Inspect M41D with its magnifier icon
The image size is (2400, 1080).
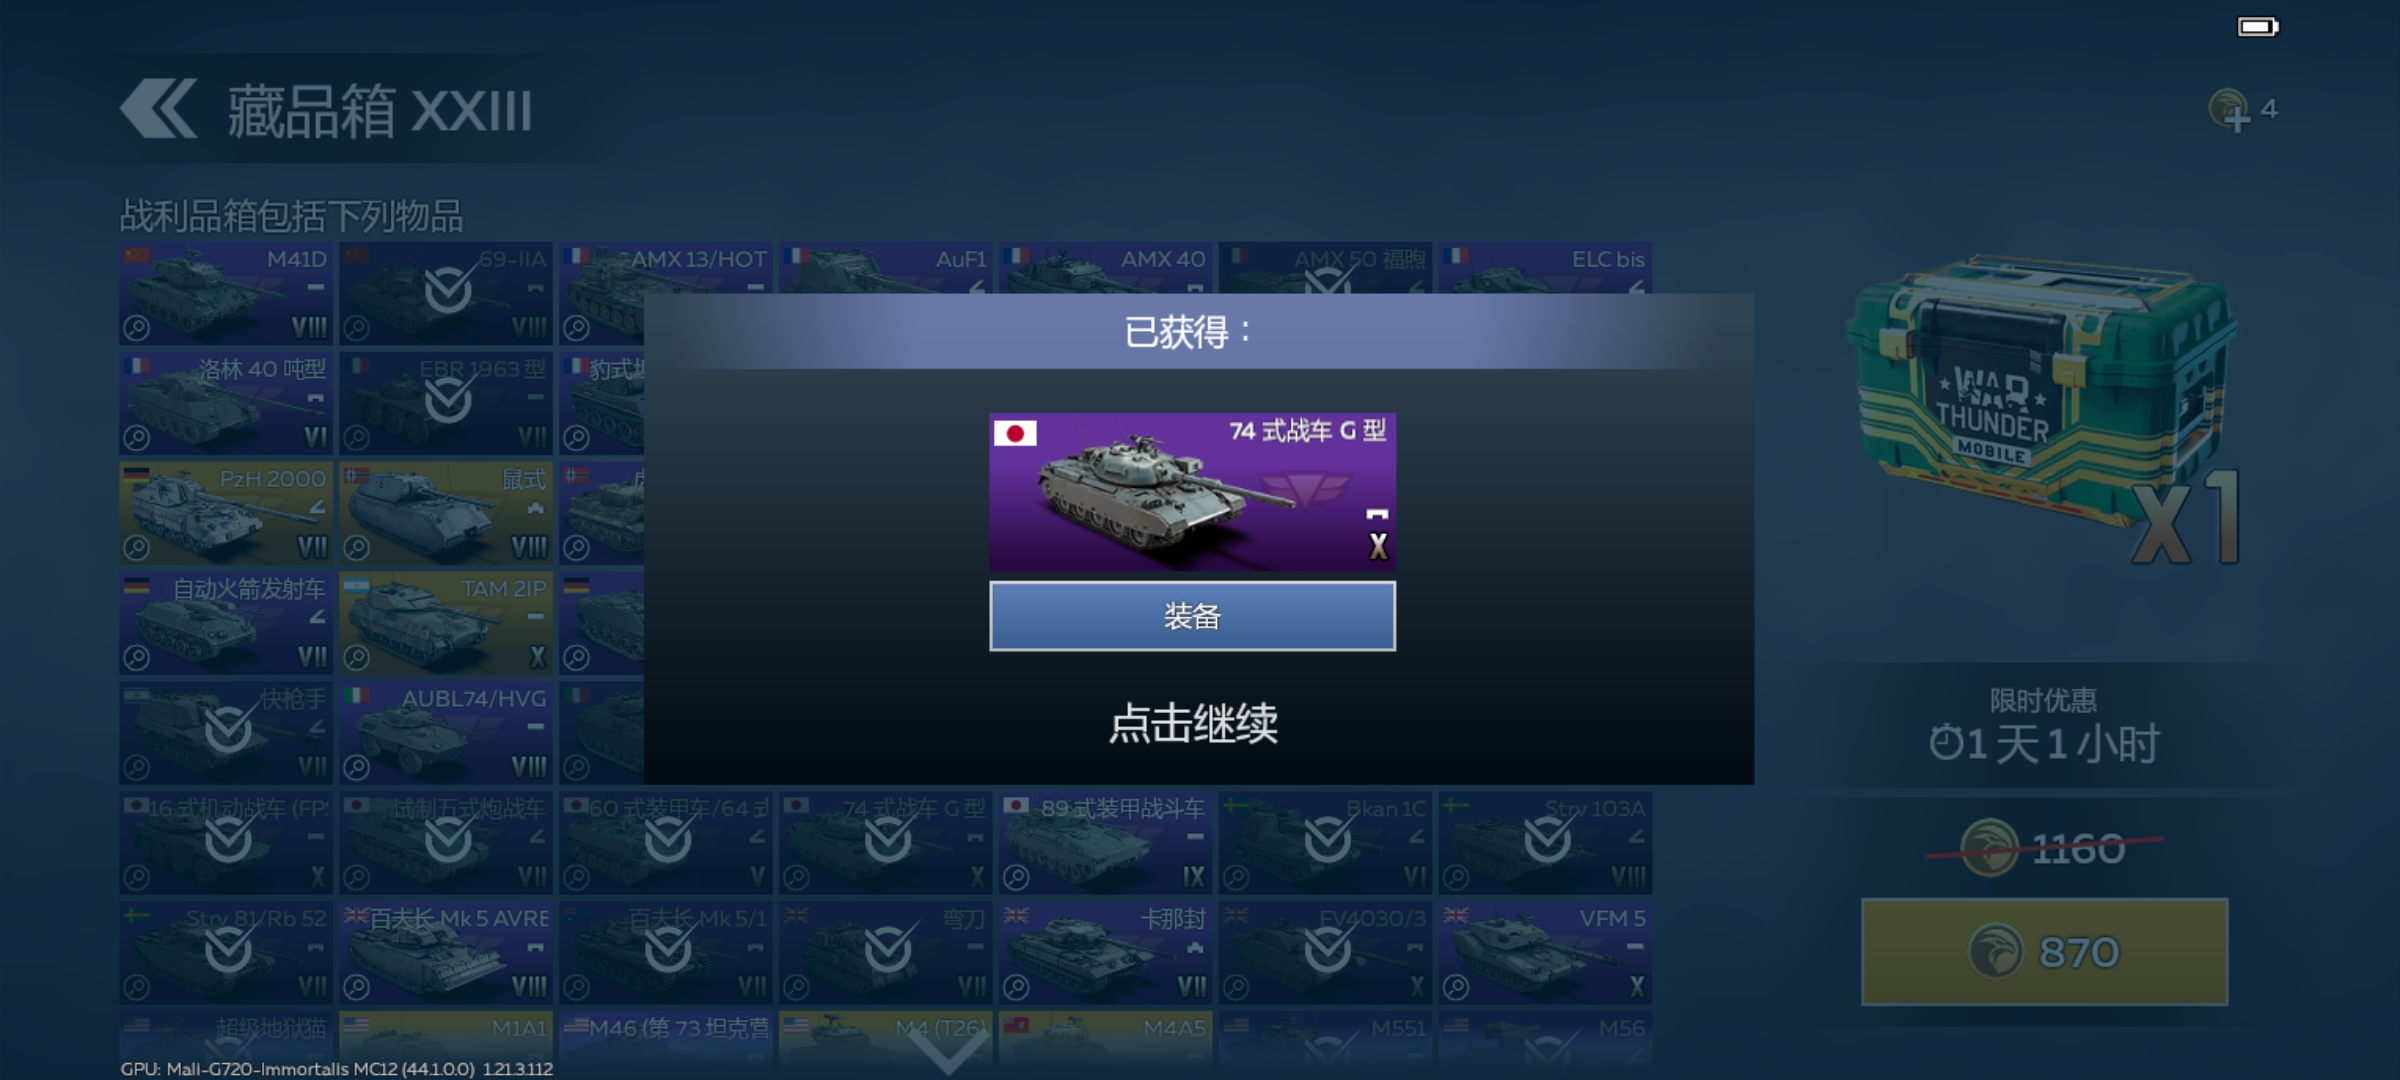pyautogui.click(x=136, y=328)
